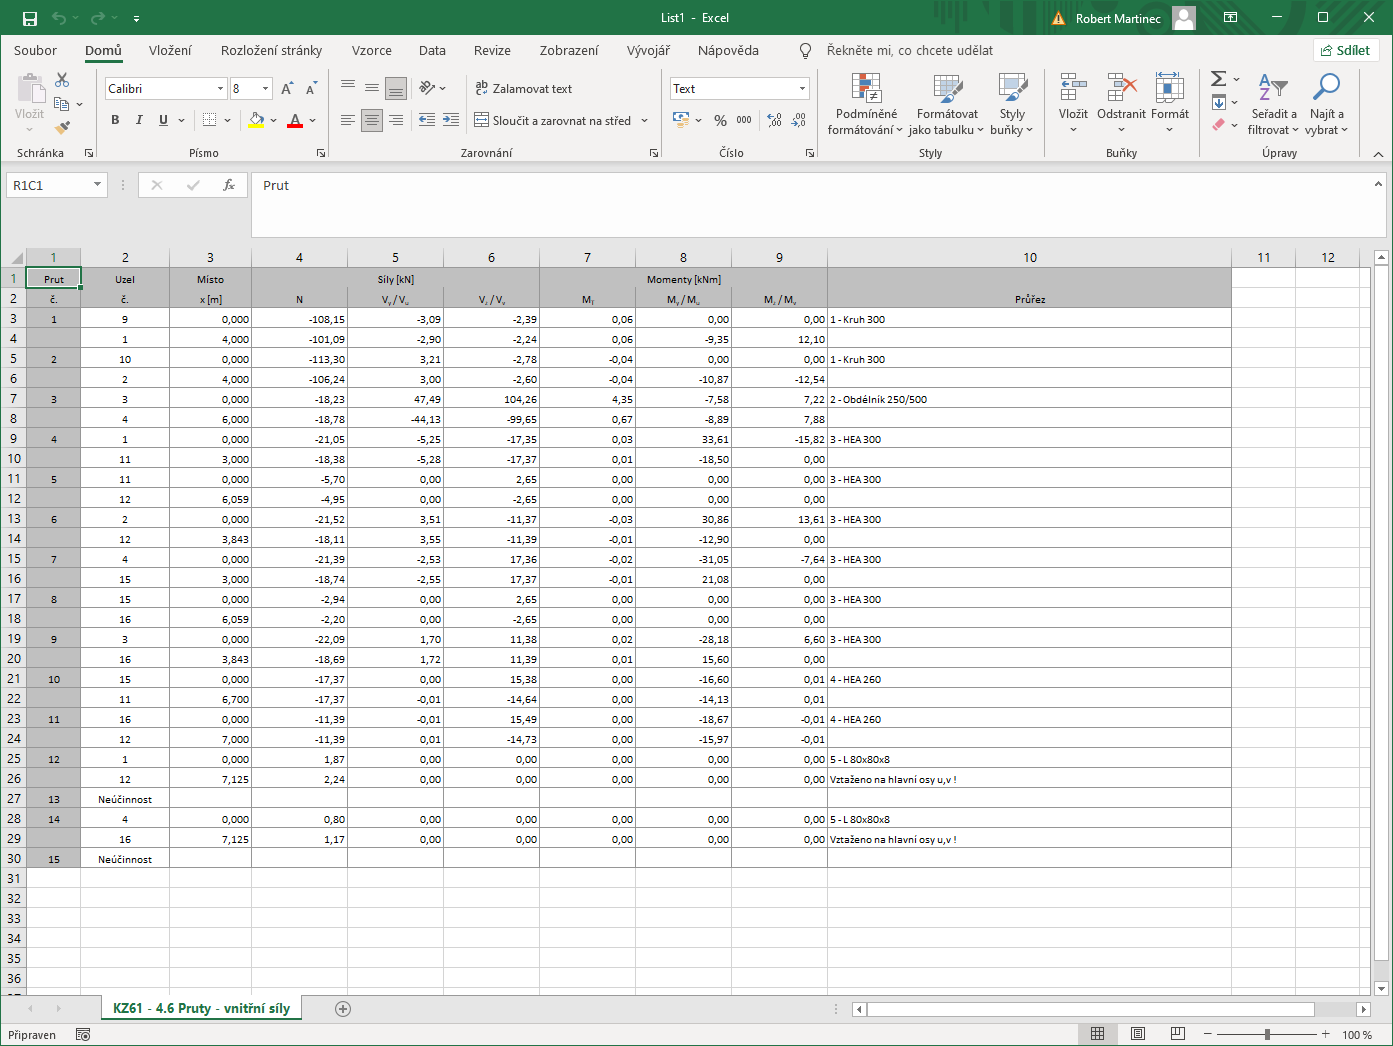The image size is (1393, 1046).
Task: Apply cell borders
Action: 210,120
